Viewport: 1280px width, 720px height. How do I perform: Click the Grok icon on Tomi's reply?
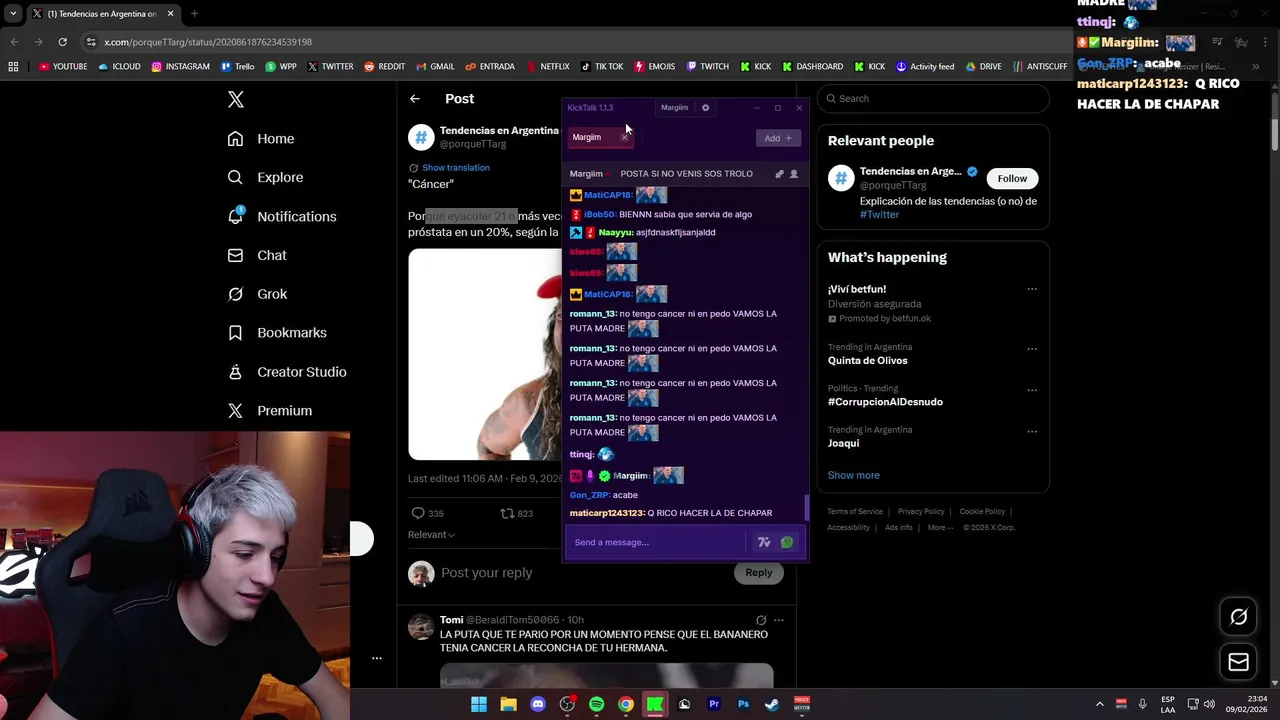tap(761, 620)
